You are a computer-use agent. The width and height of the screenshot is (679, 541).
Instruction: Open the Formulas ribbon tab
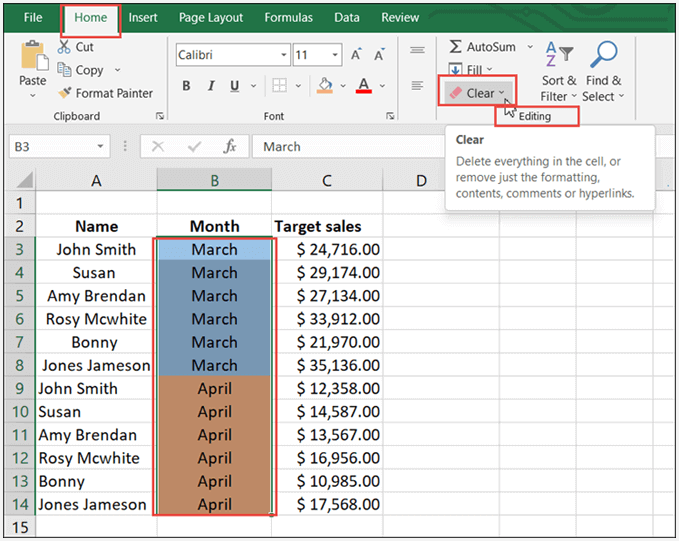[288, 17]
